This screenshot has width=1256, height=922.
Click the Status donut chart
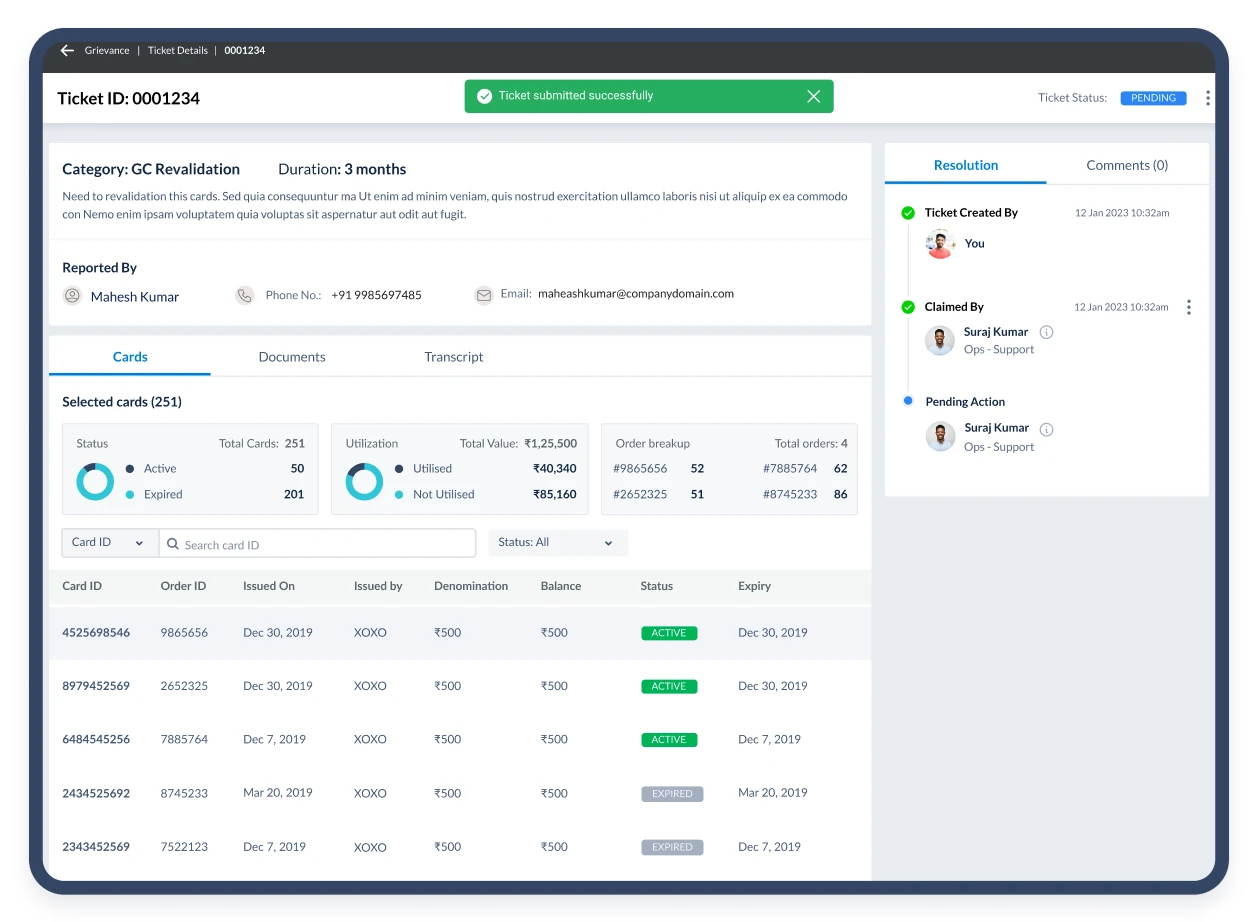tap(95, 482)
